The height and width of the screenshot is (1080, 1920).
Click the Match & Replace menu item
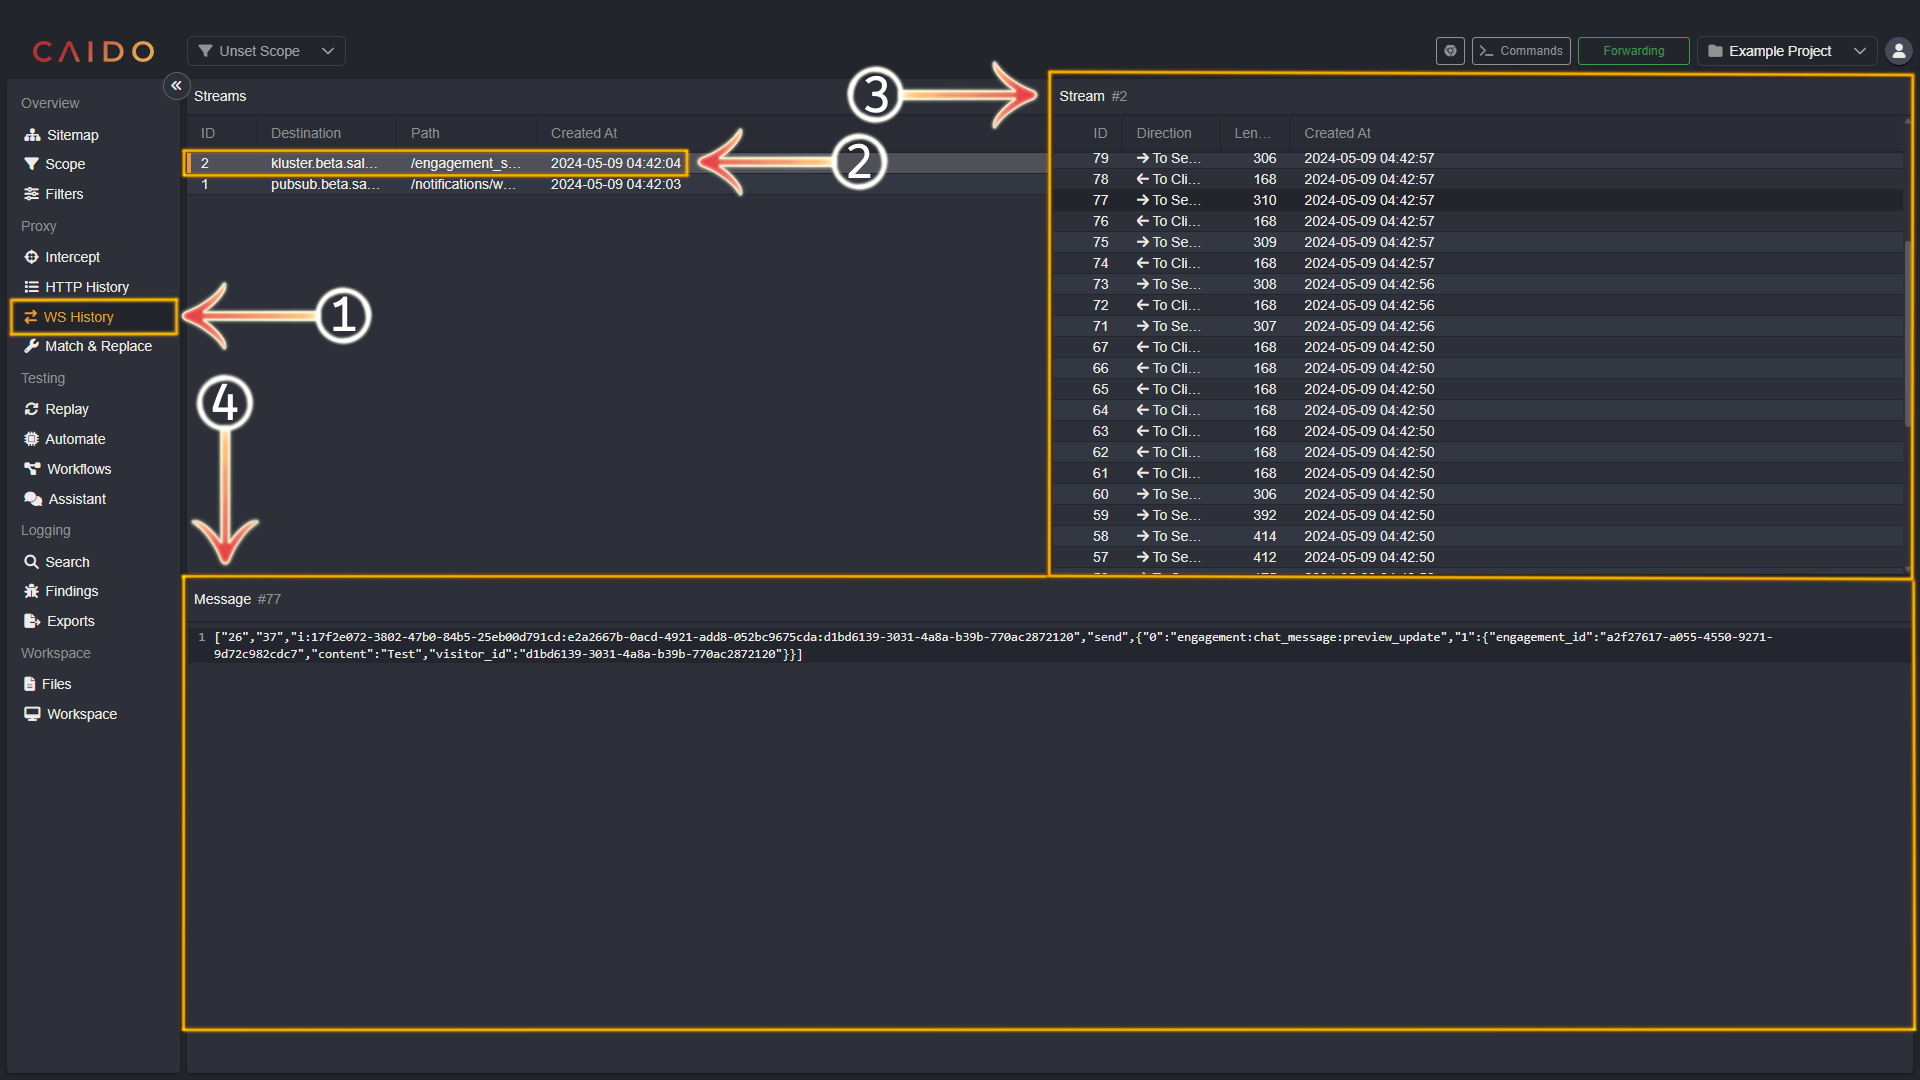coord(96,345)
